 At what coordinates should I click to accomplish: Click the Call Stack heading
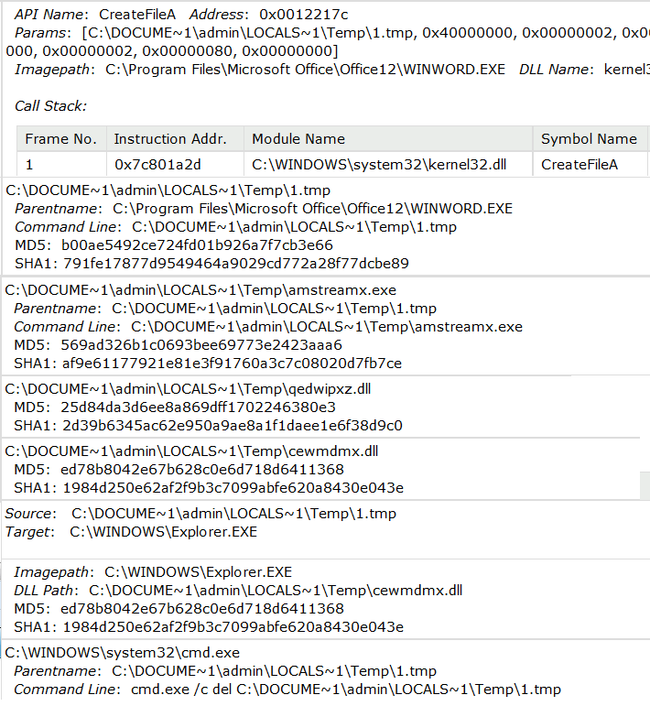(x=50, y=106)
